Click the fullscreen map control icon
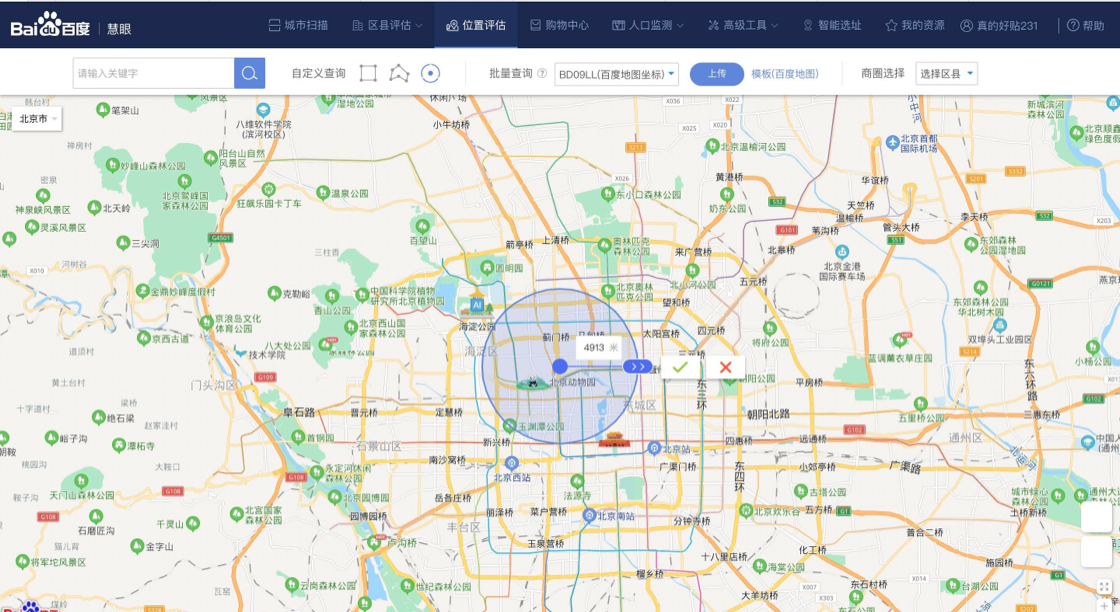Screen dimensions: 1120x612 point(1104,586)
